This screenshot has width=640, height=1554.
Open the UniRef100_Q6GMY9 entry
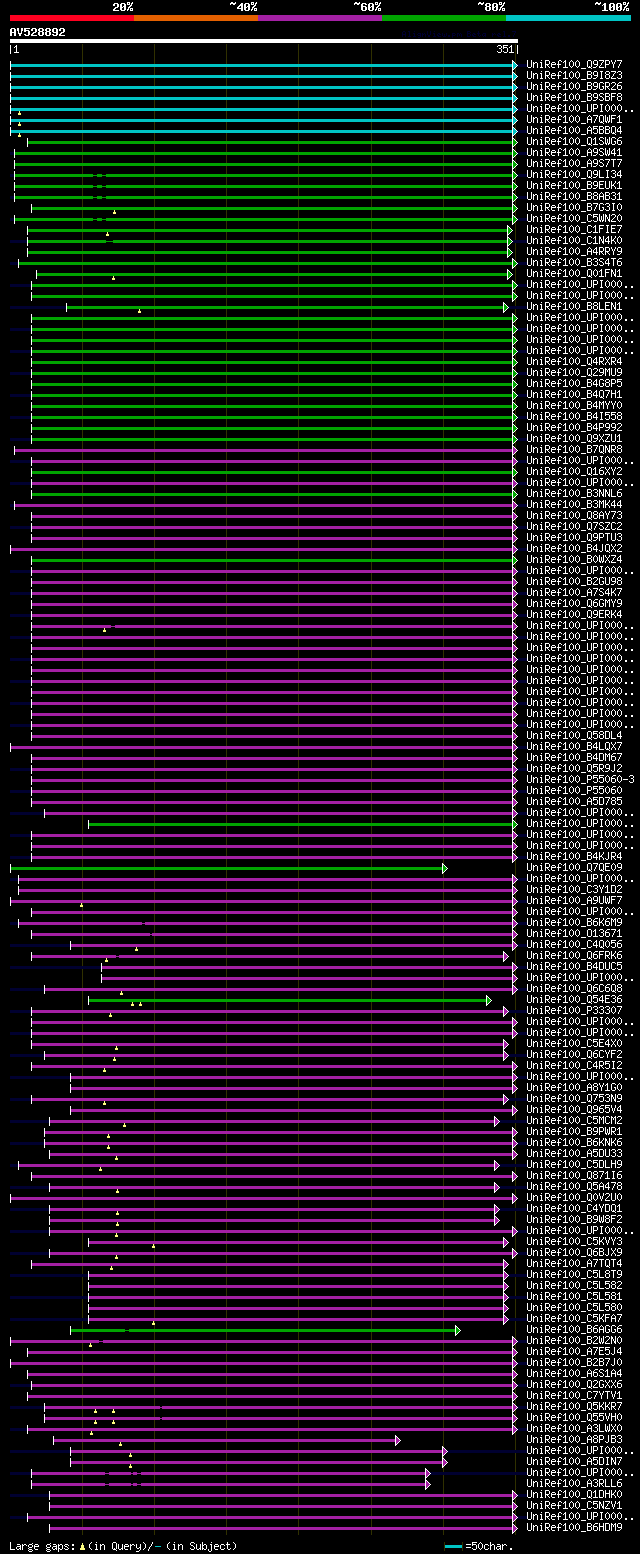click(574, 603)
